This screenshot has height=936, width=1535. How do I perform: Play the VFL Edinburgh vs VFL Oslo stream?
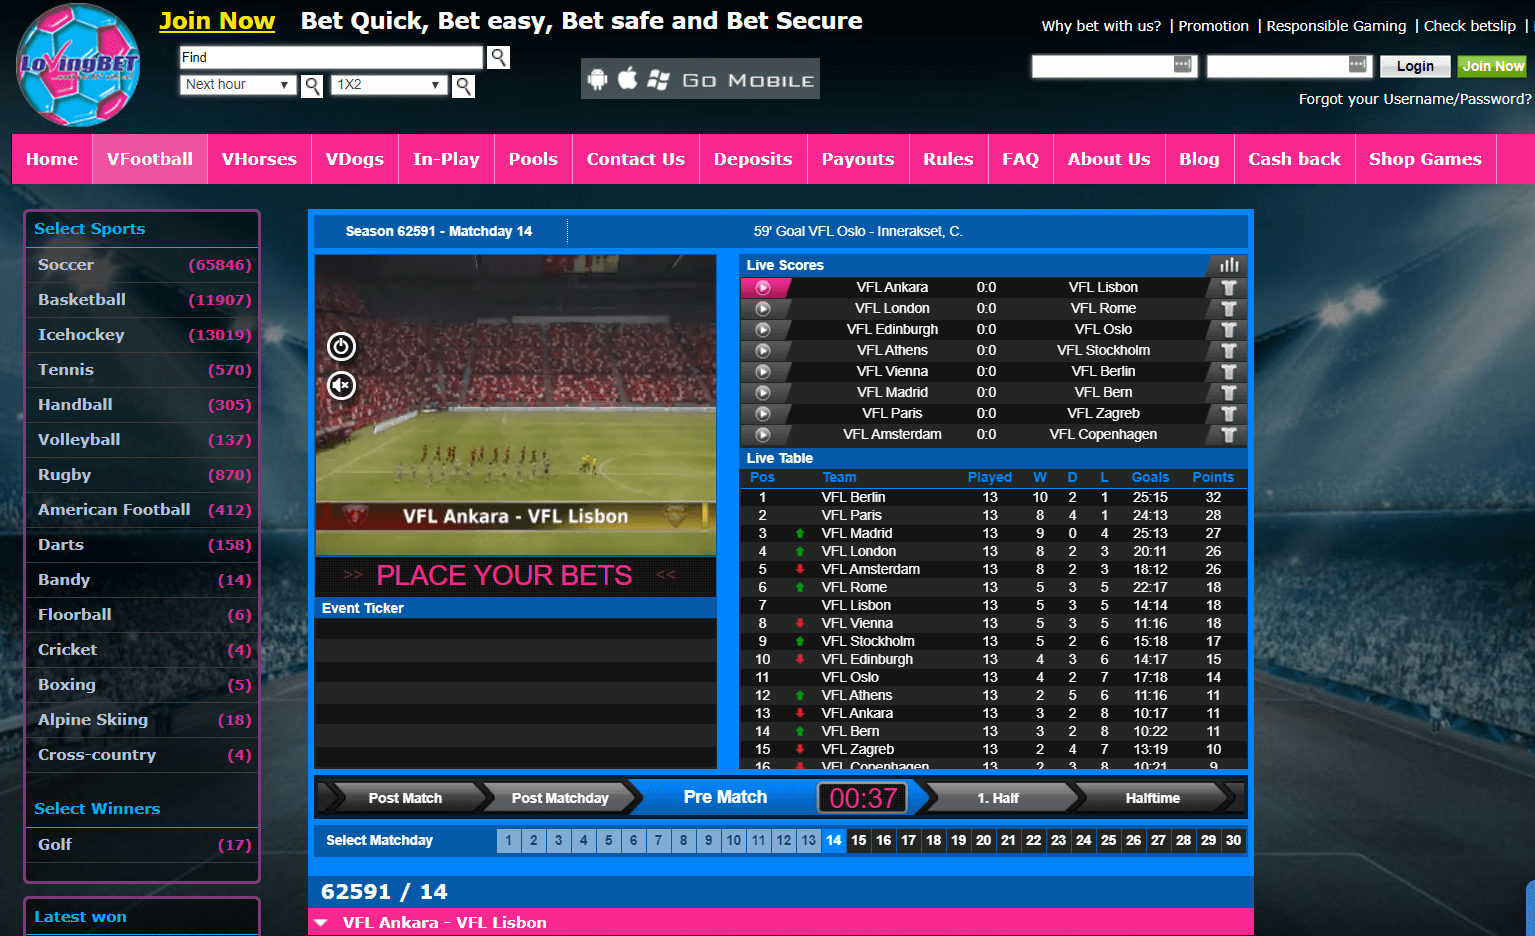point(763,329)
